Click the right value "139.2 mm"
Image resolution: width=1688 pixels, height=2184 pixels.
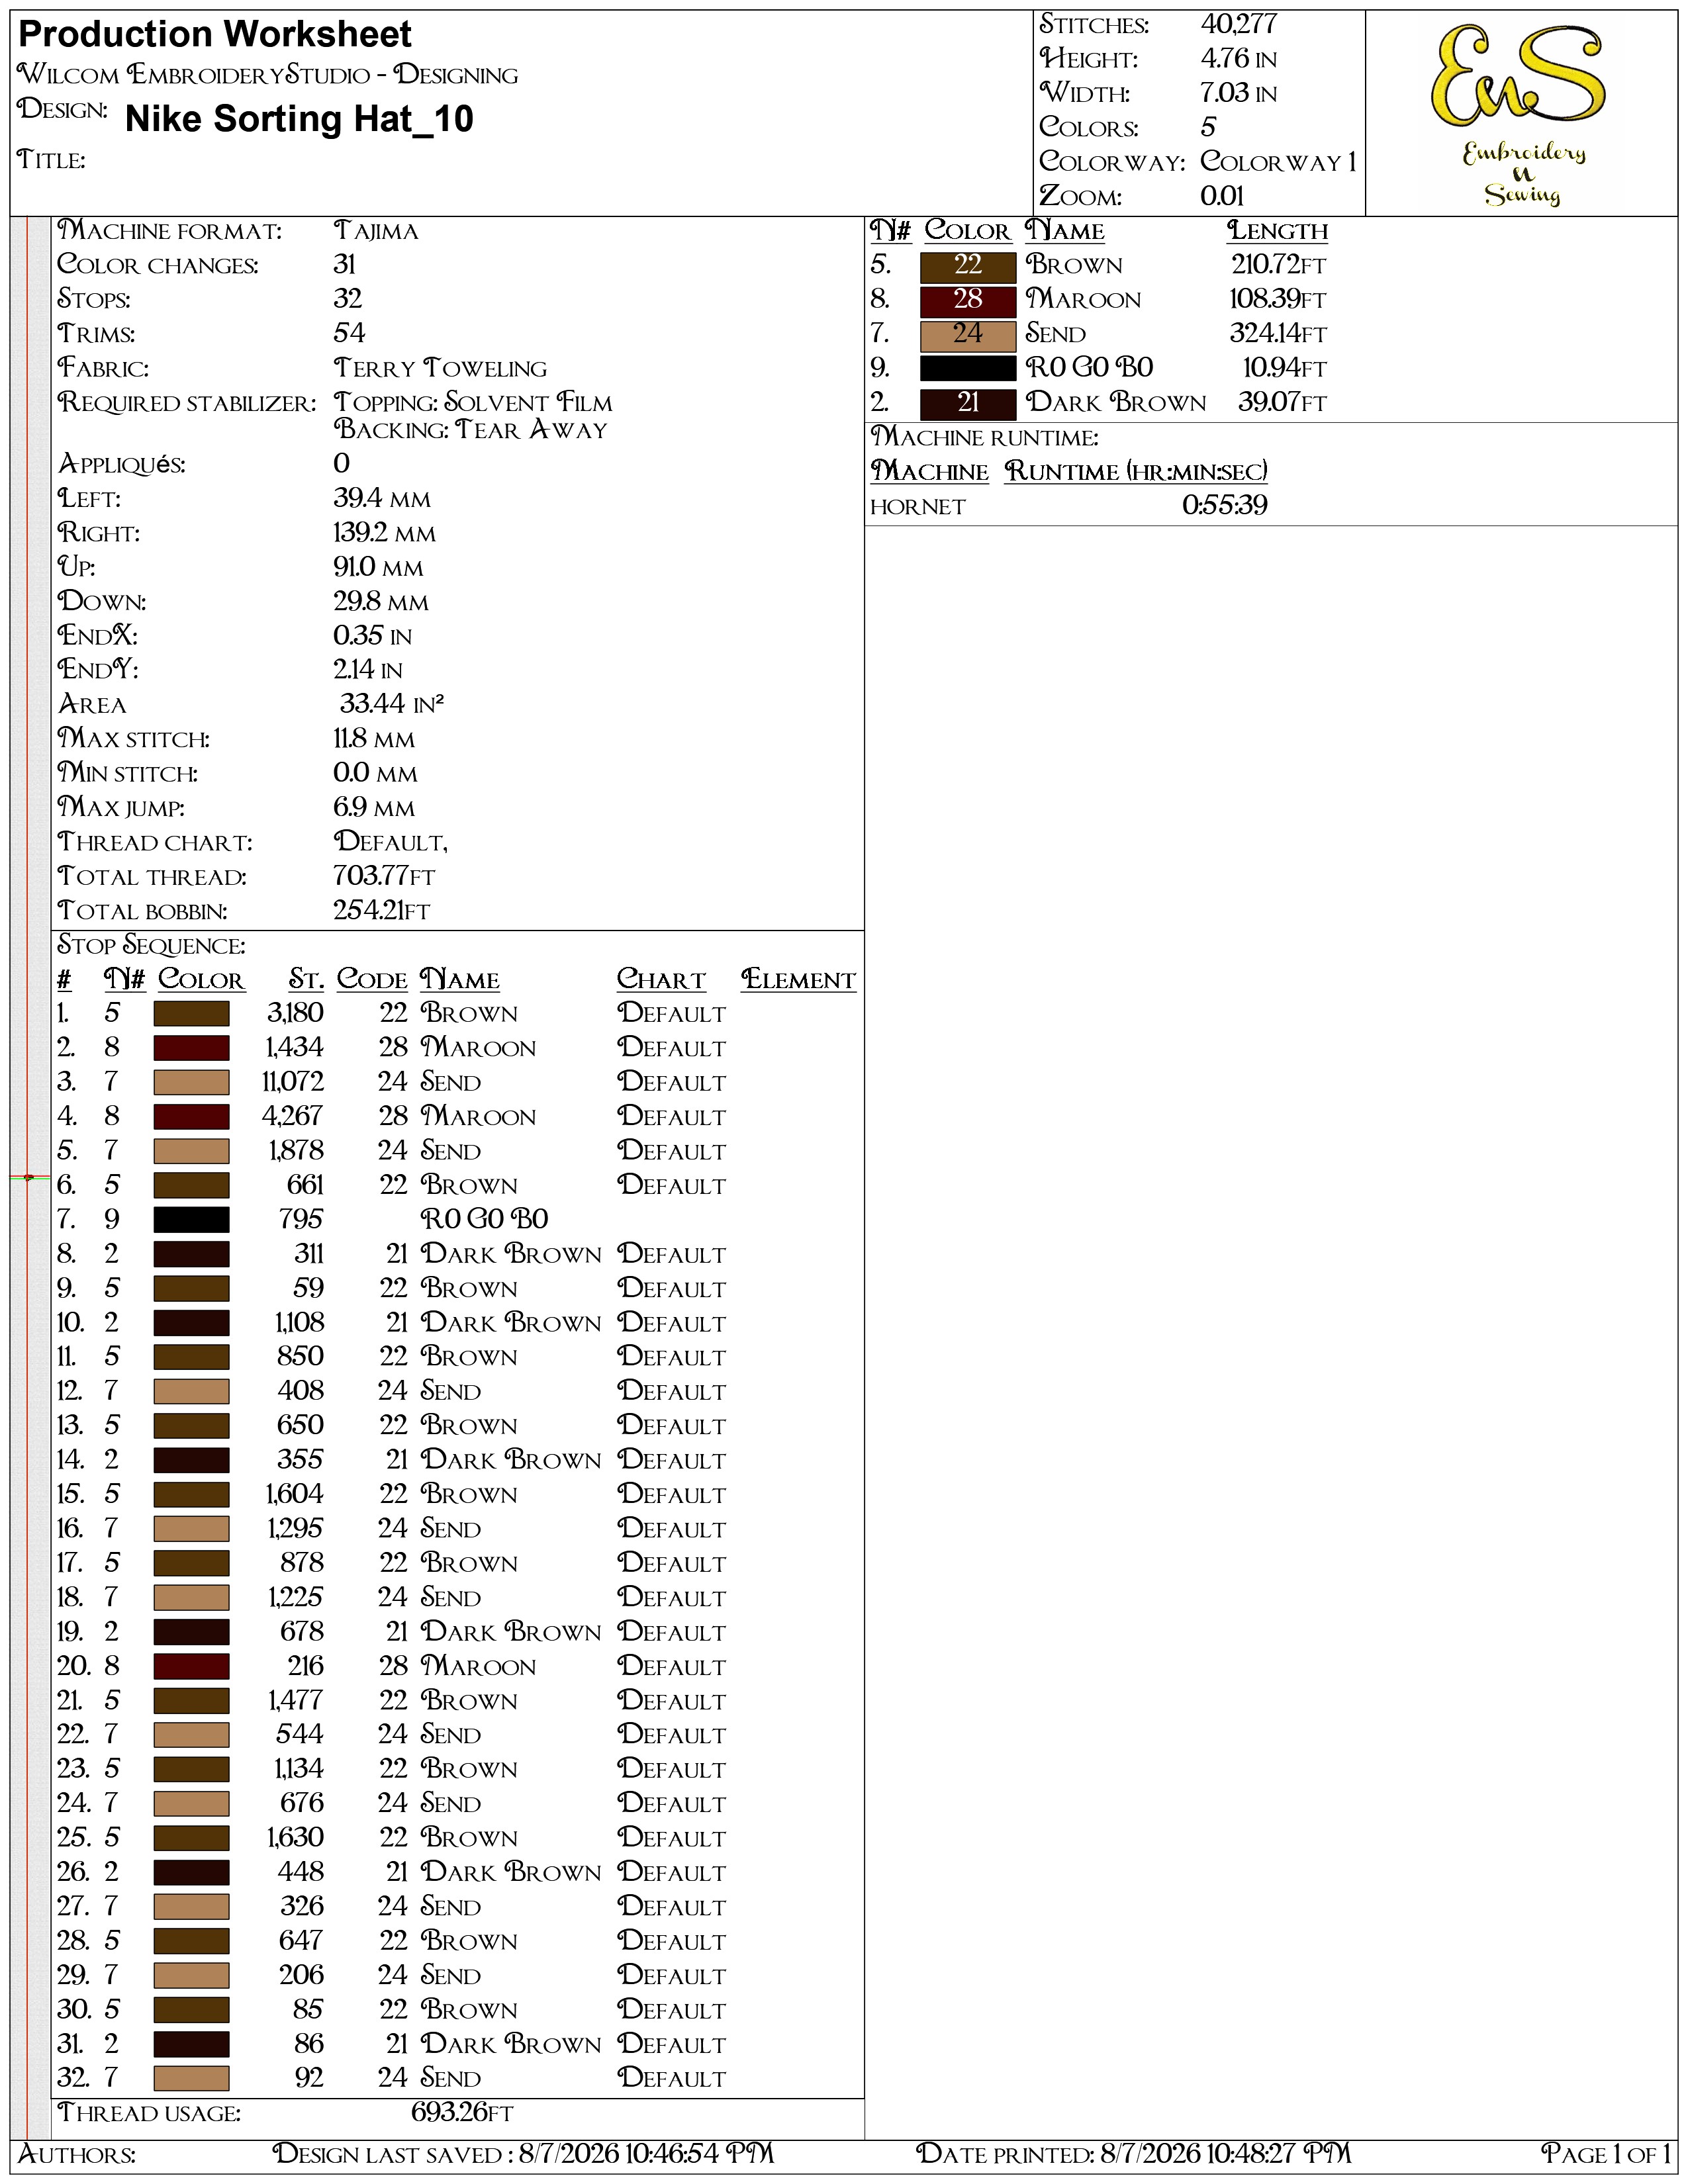click(x=385, y=533)
